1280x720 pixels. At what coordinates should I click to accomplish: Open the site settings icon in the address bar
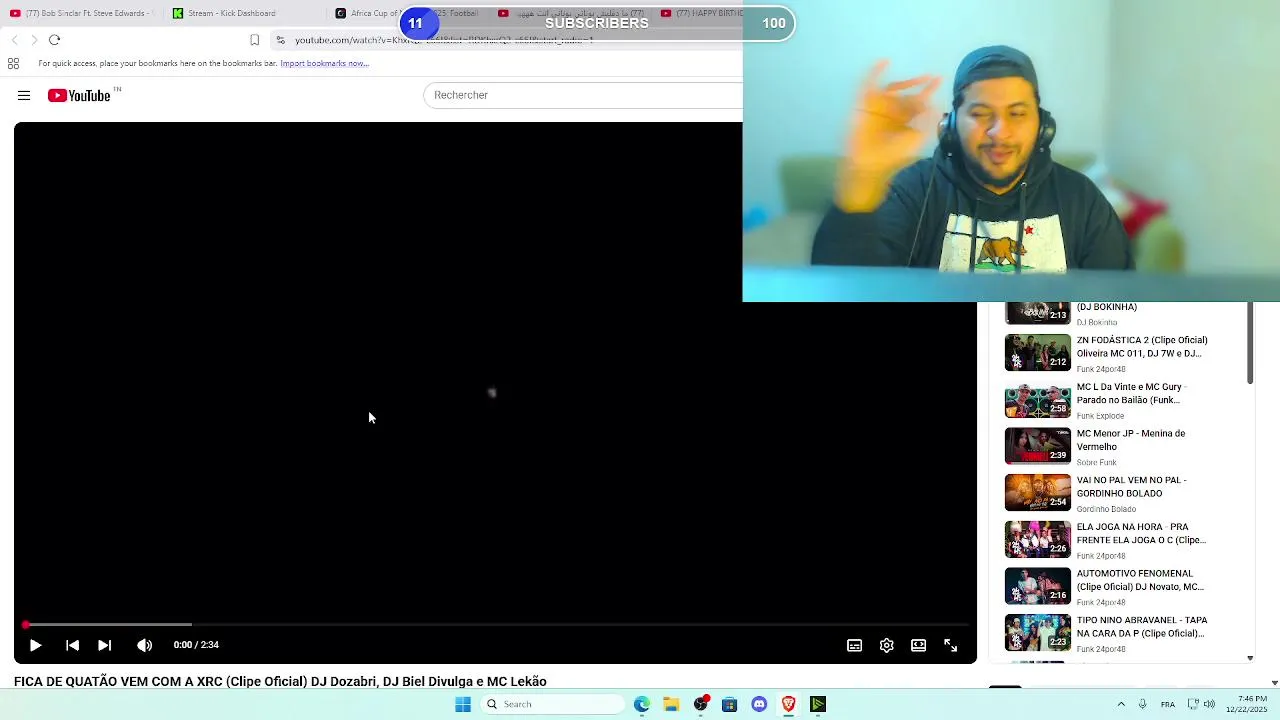[x=281, y=40]
